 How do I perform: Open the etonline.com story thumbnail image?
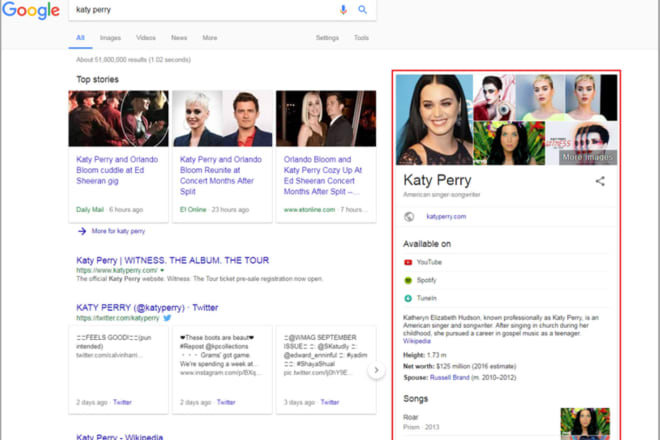tap(326, 118)
